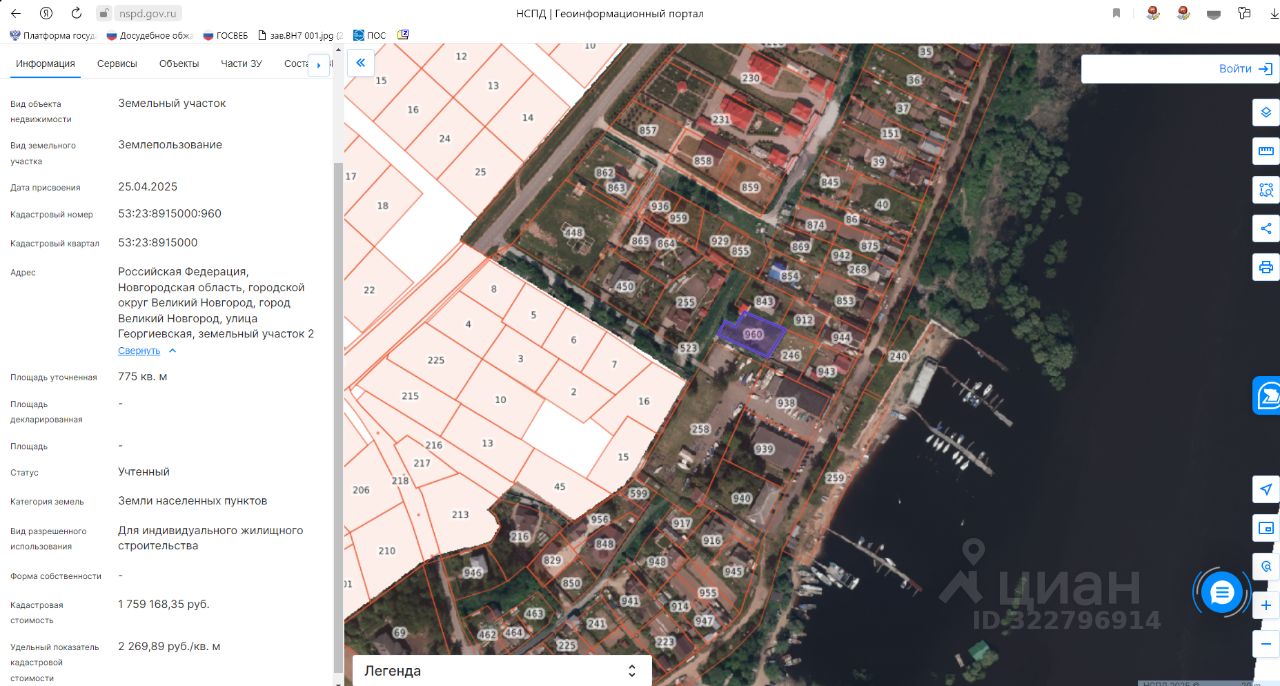
Task: Toggle the overview mini-map
Action: tap(1266, 528)
